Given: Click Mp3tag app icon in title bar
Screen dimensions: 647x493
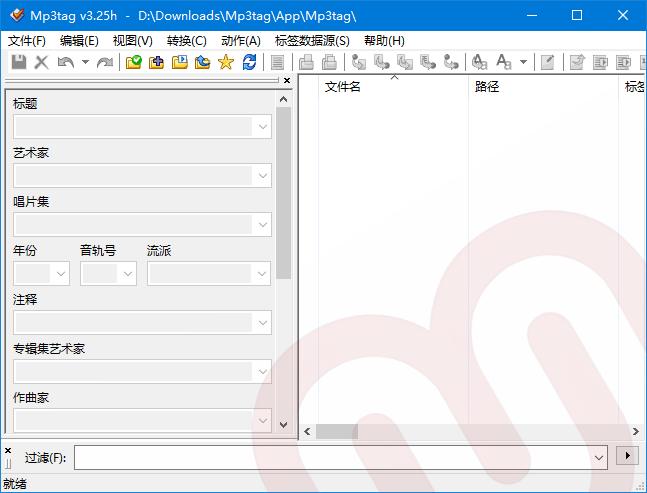Looking at the screenshot, I should click(x=17, y=15).
